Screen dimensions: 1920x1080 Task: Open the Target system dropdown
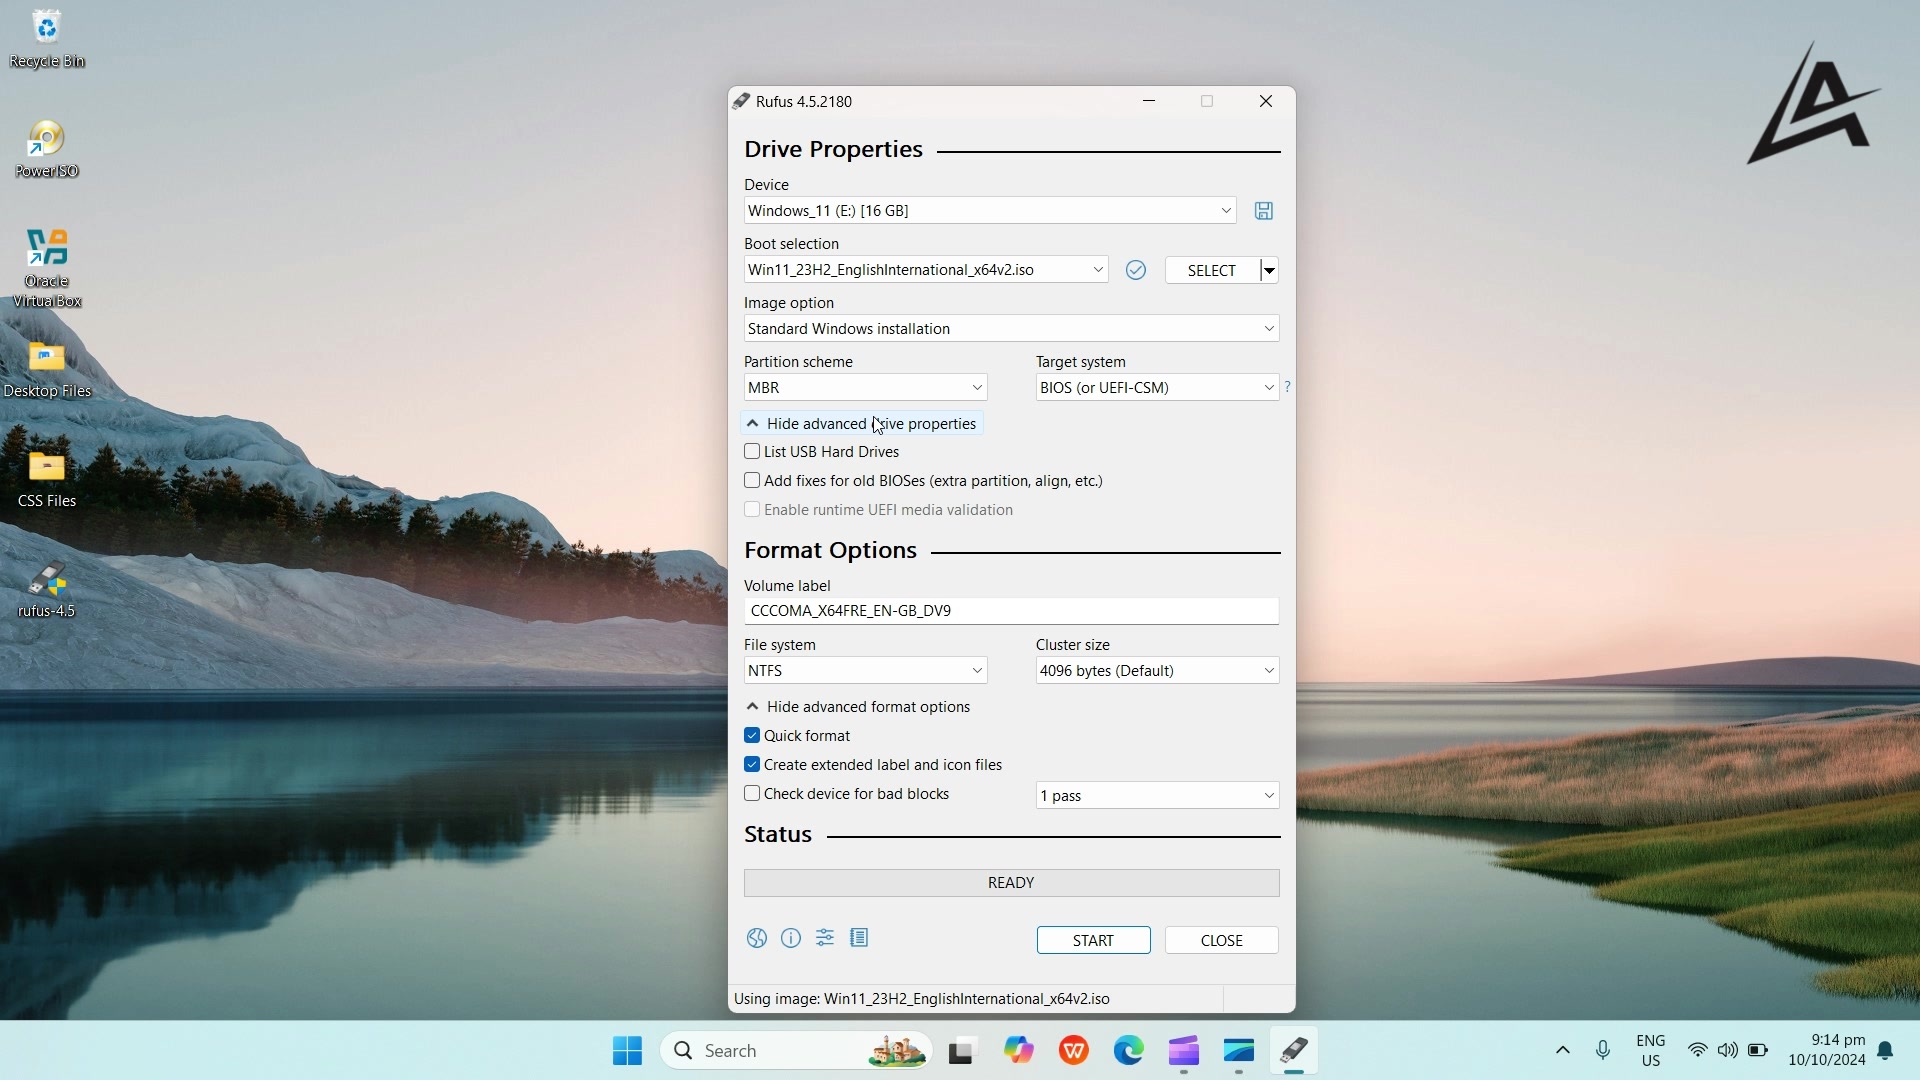[1157, 388]
